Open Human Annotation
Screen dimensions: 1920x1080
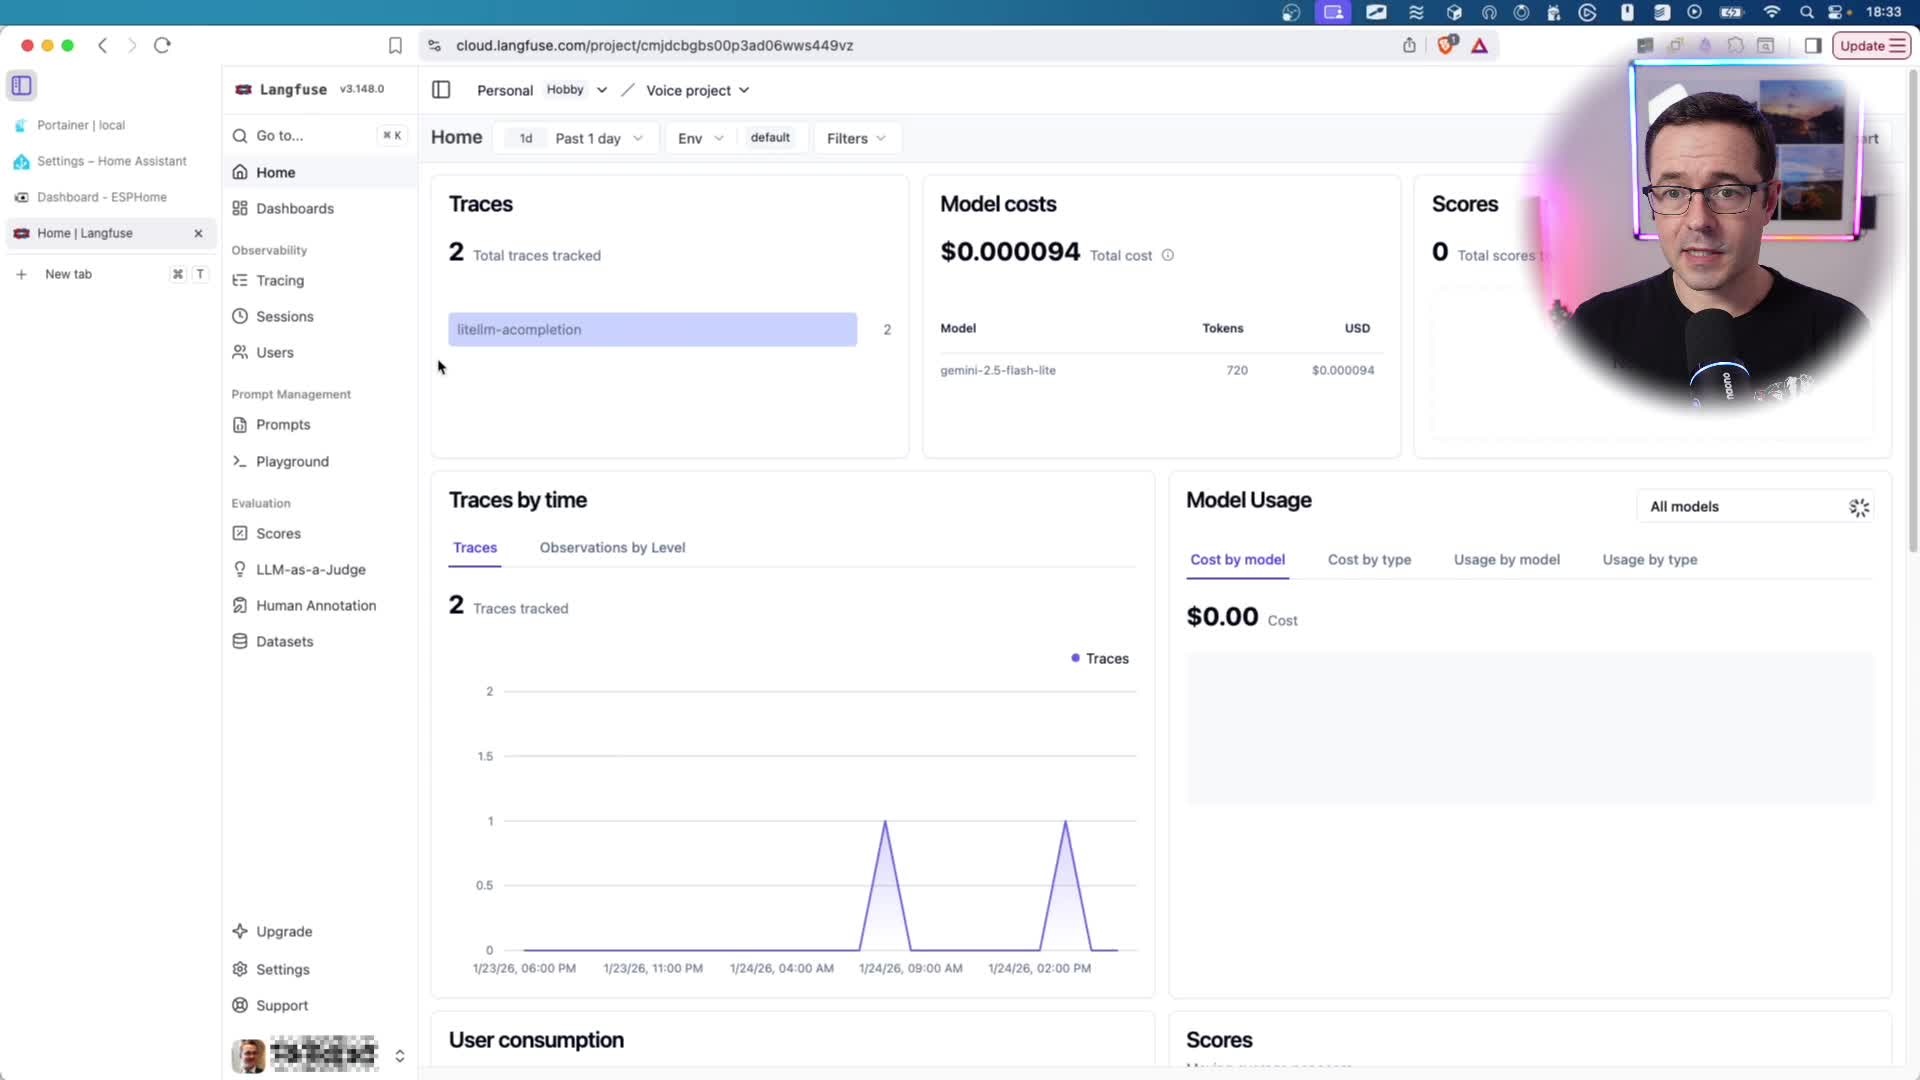pos(315,606)
